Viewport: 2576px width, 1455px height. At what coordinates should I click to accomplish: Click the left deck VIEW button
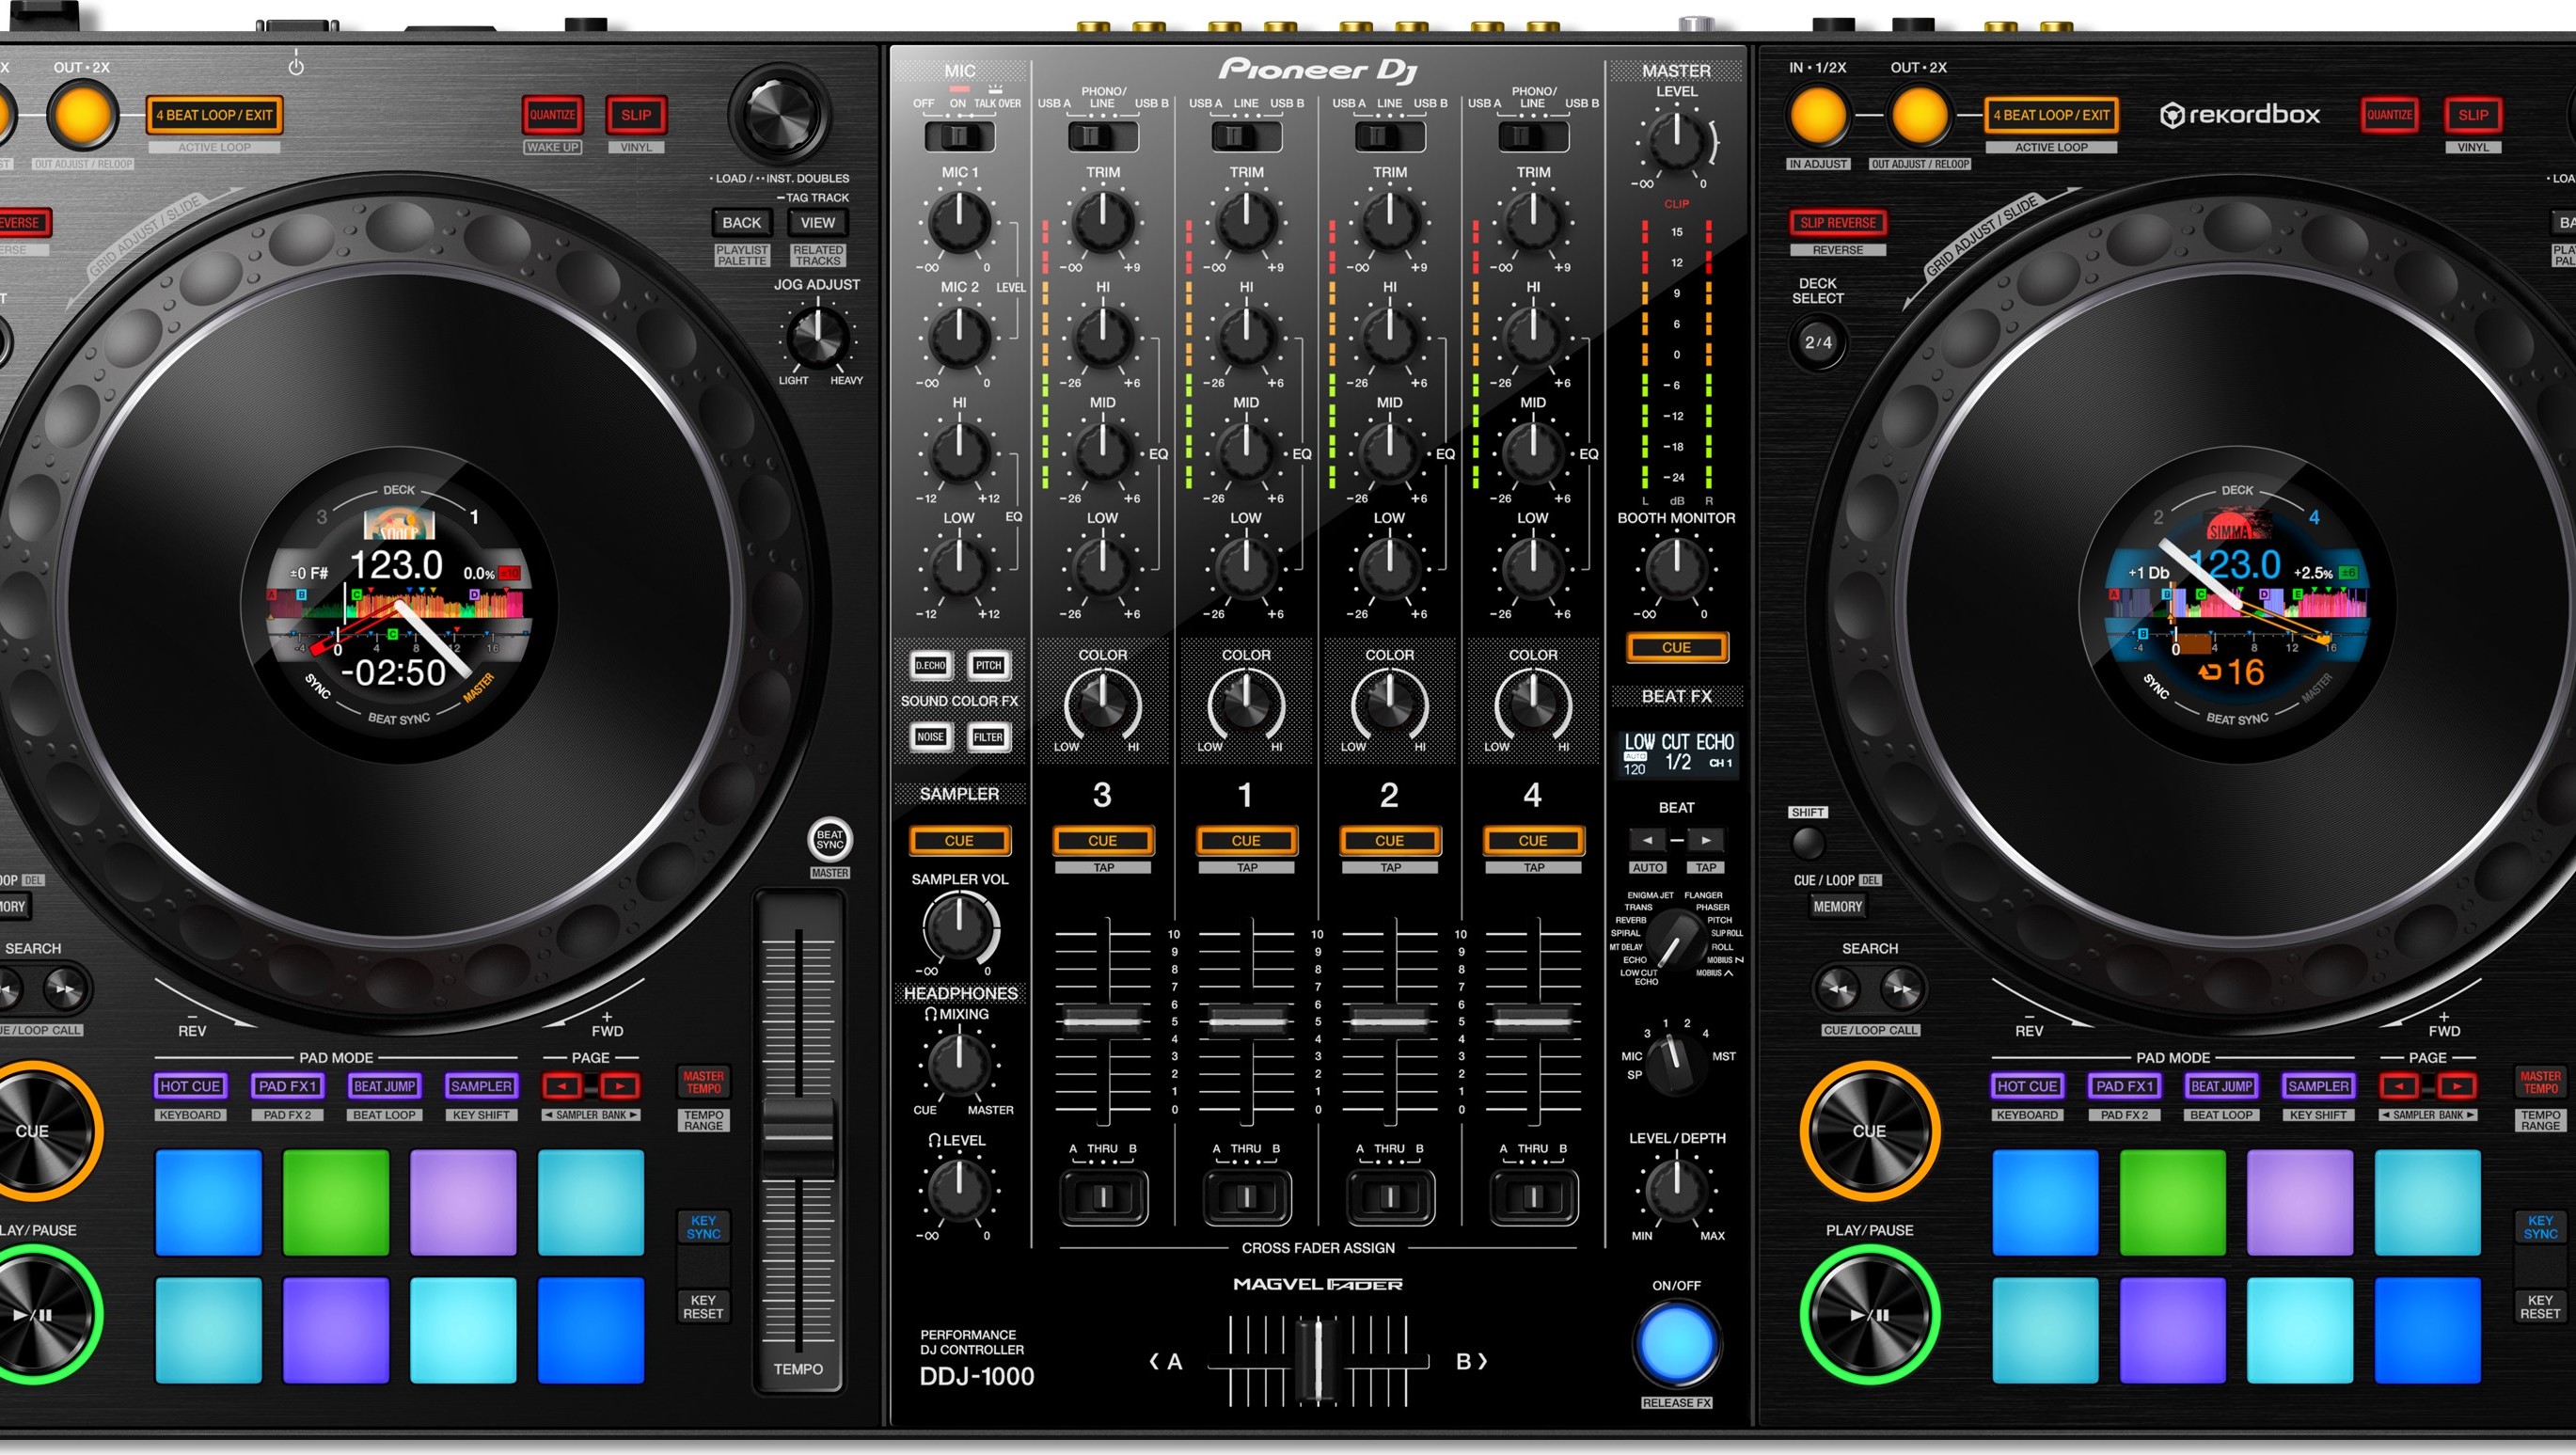(817, 223)
